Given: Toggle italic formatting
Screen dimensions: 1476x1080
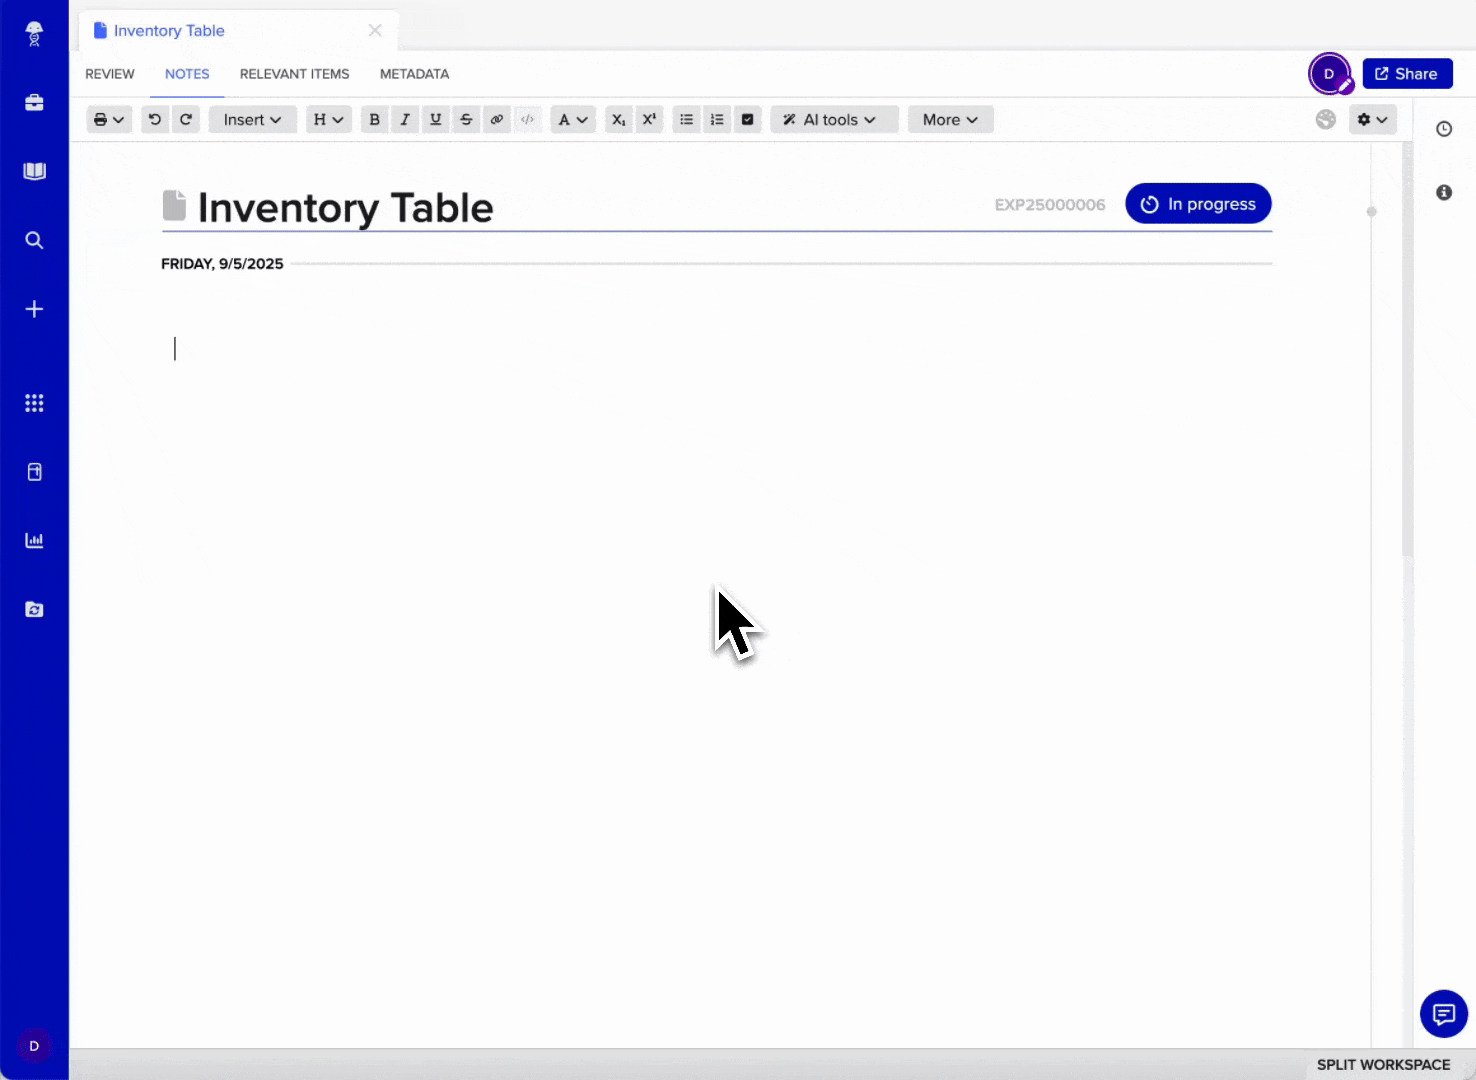Looking at the screenshot, I should pyautogui.click(x=405, y=119).
